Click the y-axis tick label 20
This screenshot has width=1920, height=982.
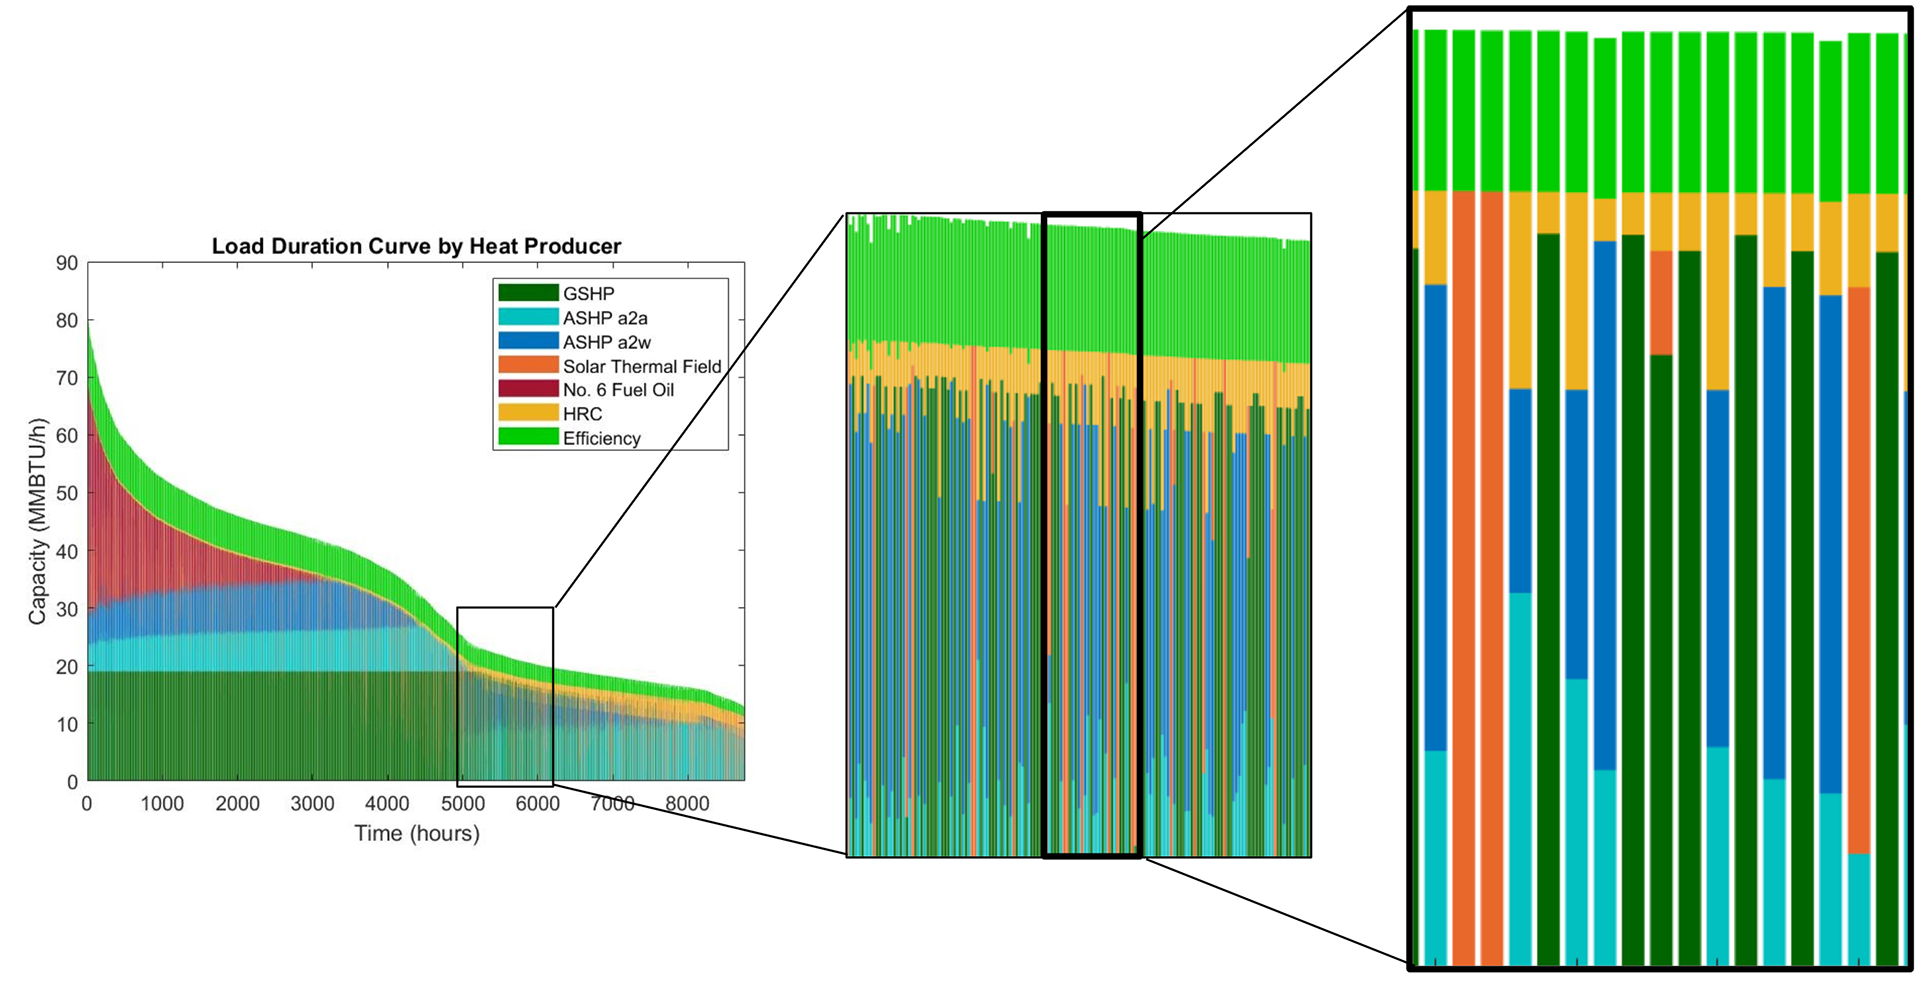[x=67, y=666]
